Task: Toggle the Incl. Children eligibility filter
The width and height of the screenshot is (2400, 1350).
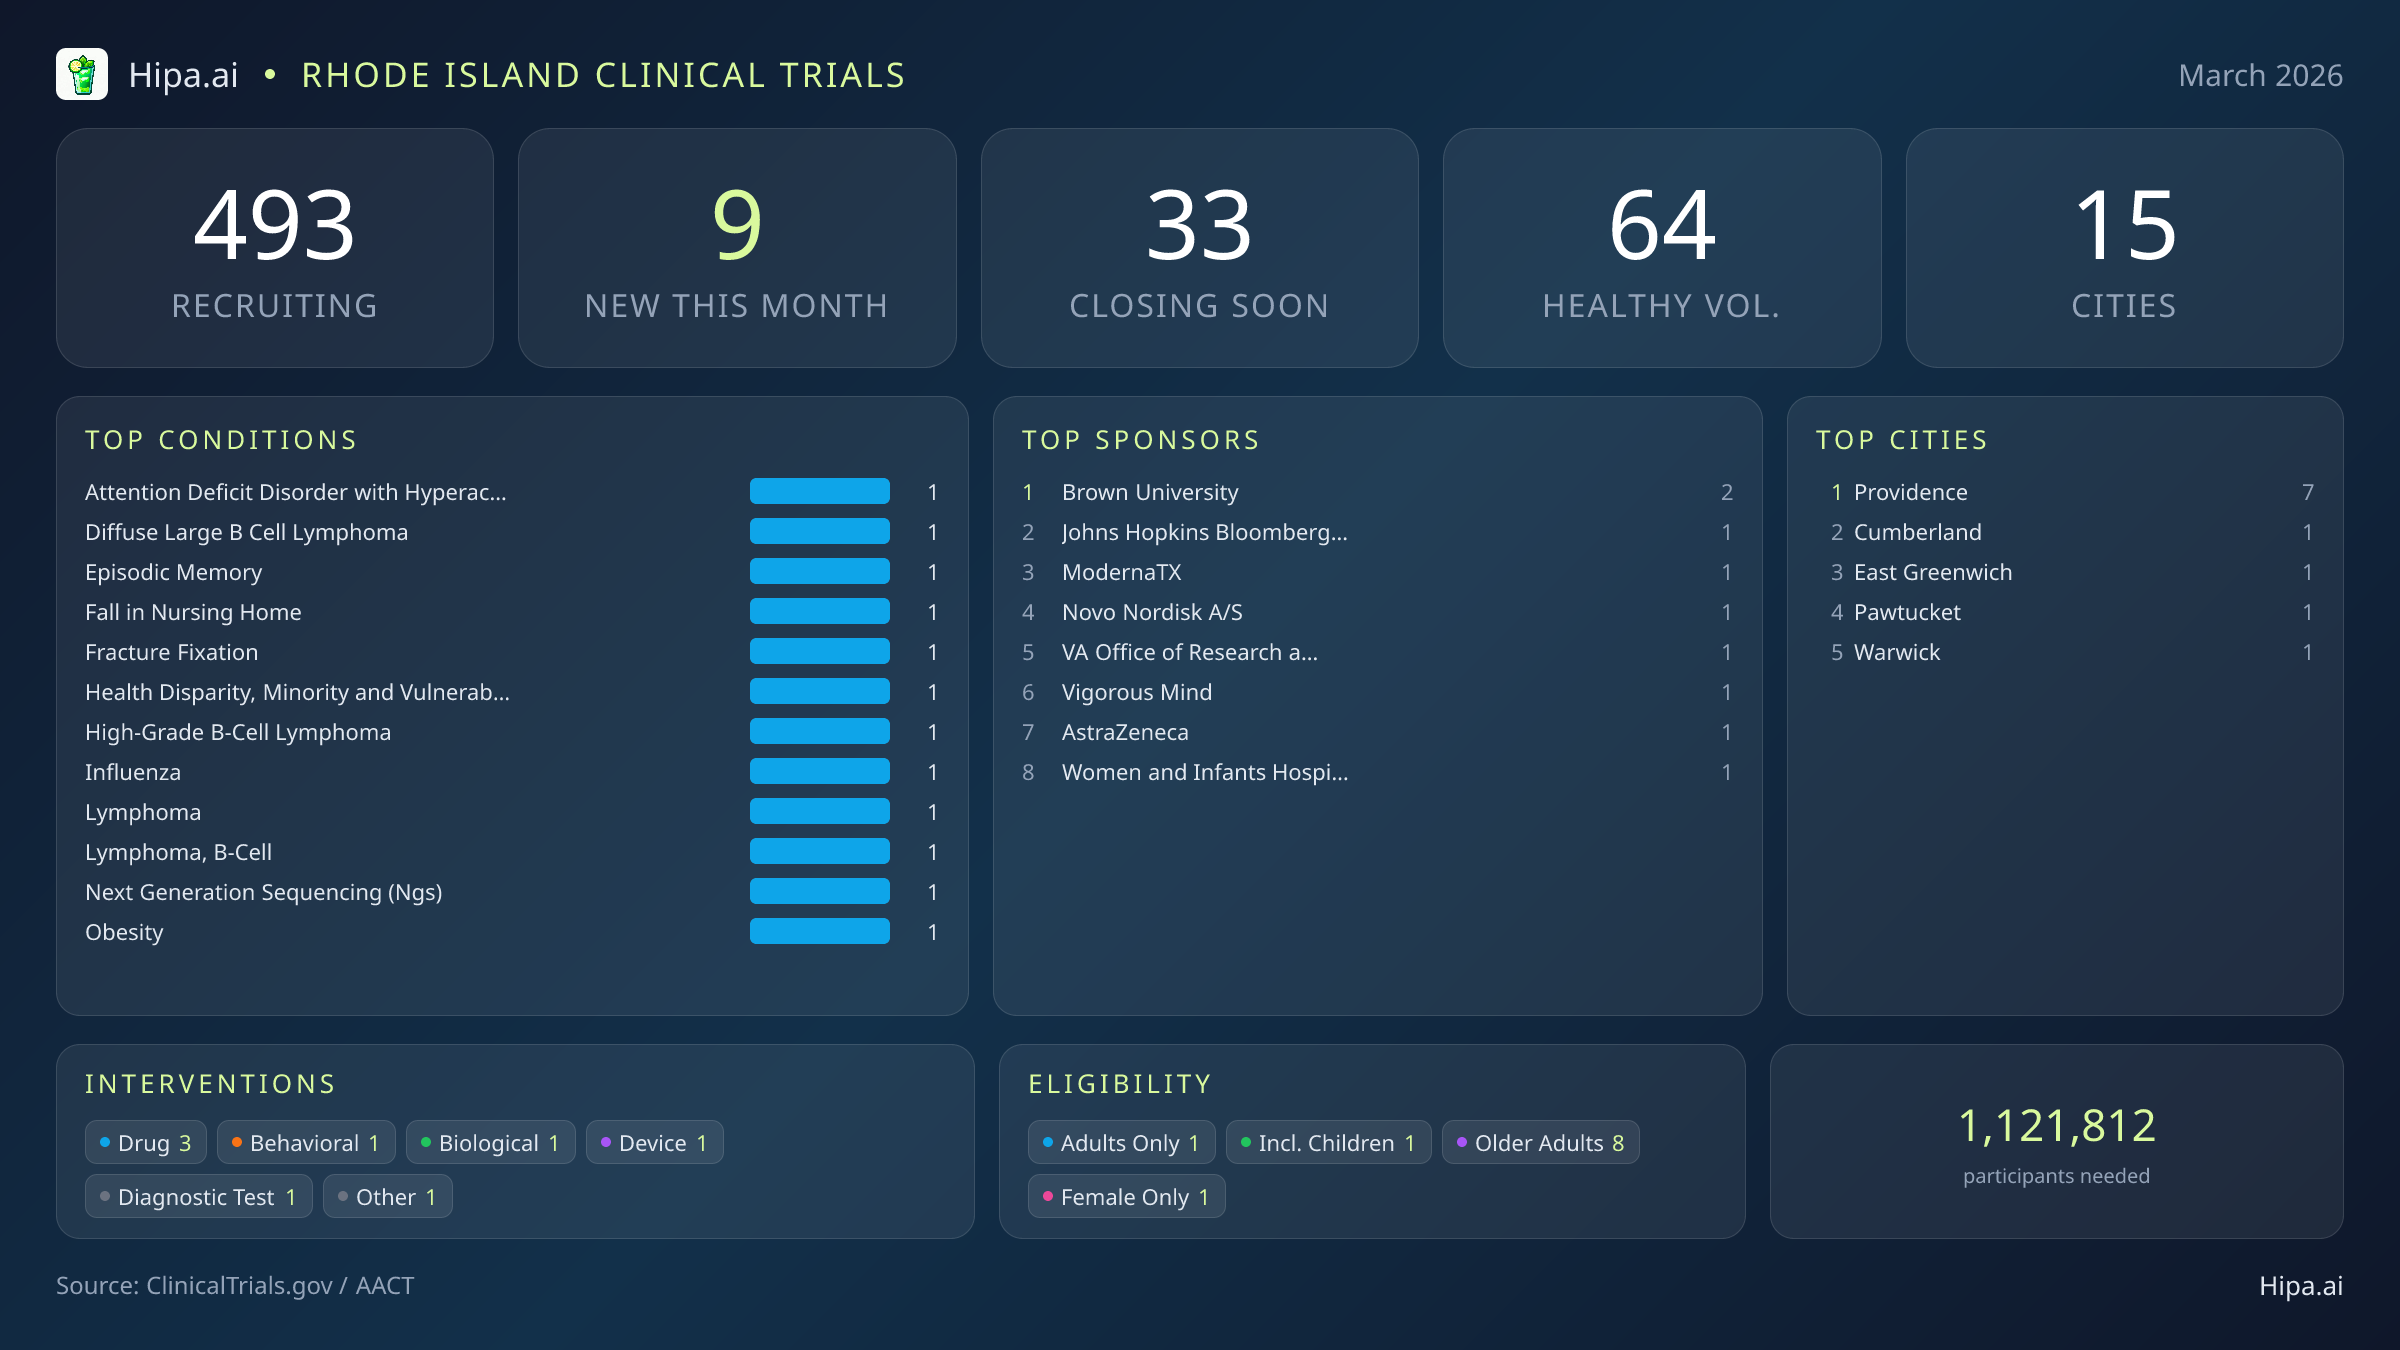Action: (x=1327, y=1141)
